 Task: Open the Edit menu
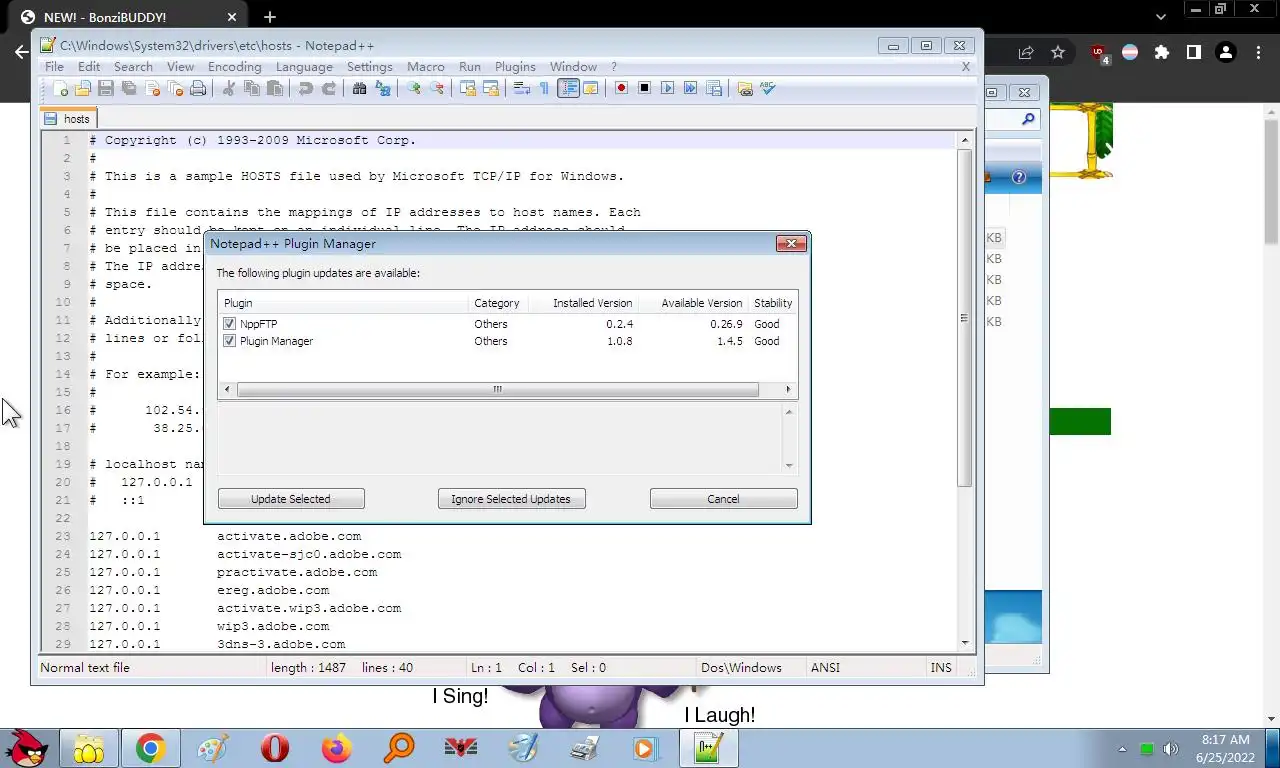click(89, 67)
